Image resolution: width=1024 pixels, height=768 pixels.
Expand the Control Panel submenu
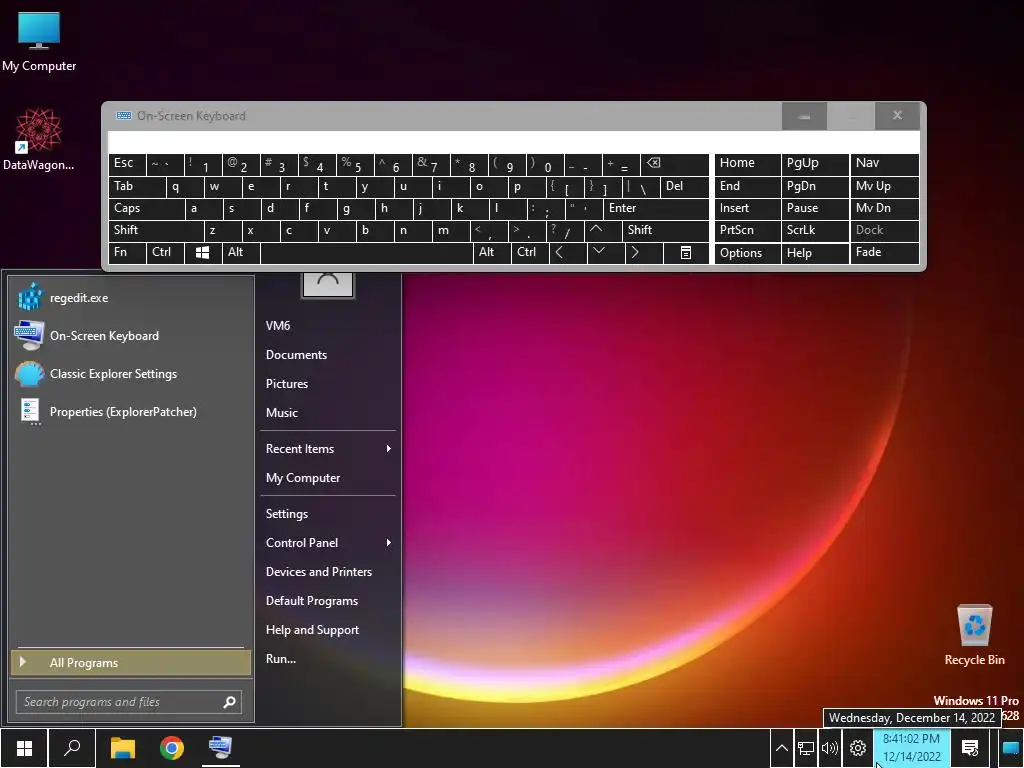(328, 543)
